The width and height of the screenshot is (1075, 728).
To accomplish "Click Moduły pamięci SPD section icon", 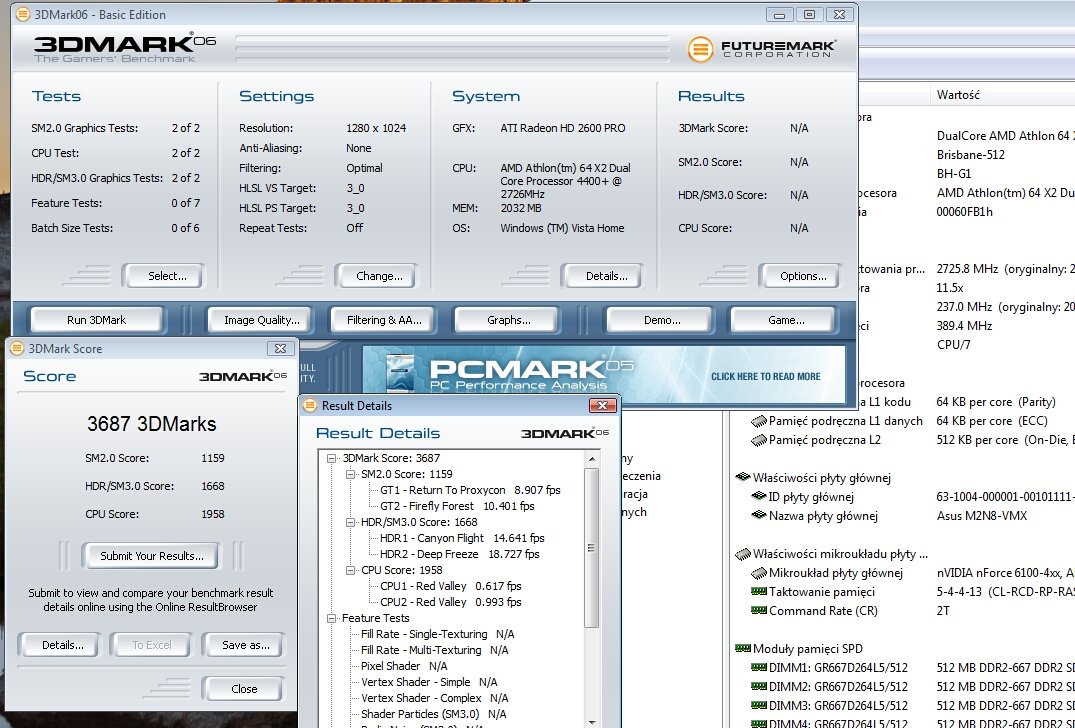I will [x=742, y=648].
